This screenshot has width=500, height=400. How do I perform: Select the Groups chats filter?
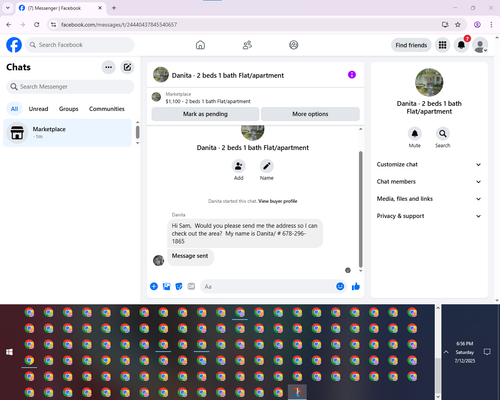68,109
